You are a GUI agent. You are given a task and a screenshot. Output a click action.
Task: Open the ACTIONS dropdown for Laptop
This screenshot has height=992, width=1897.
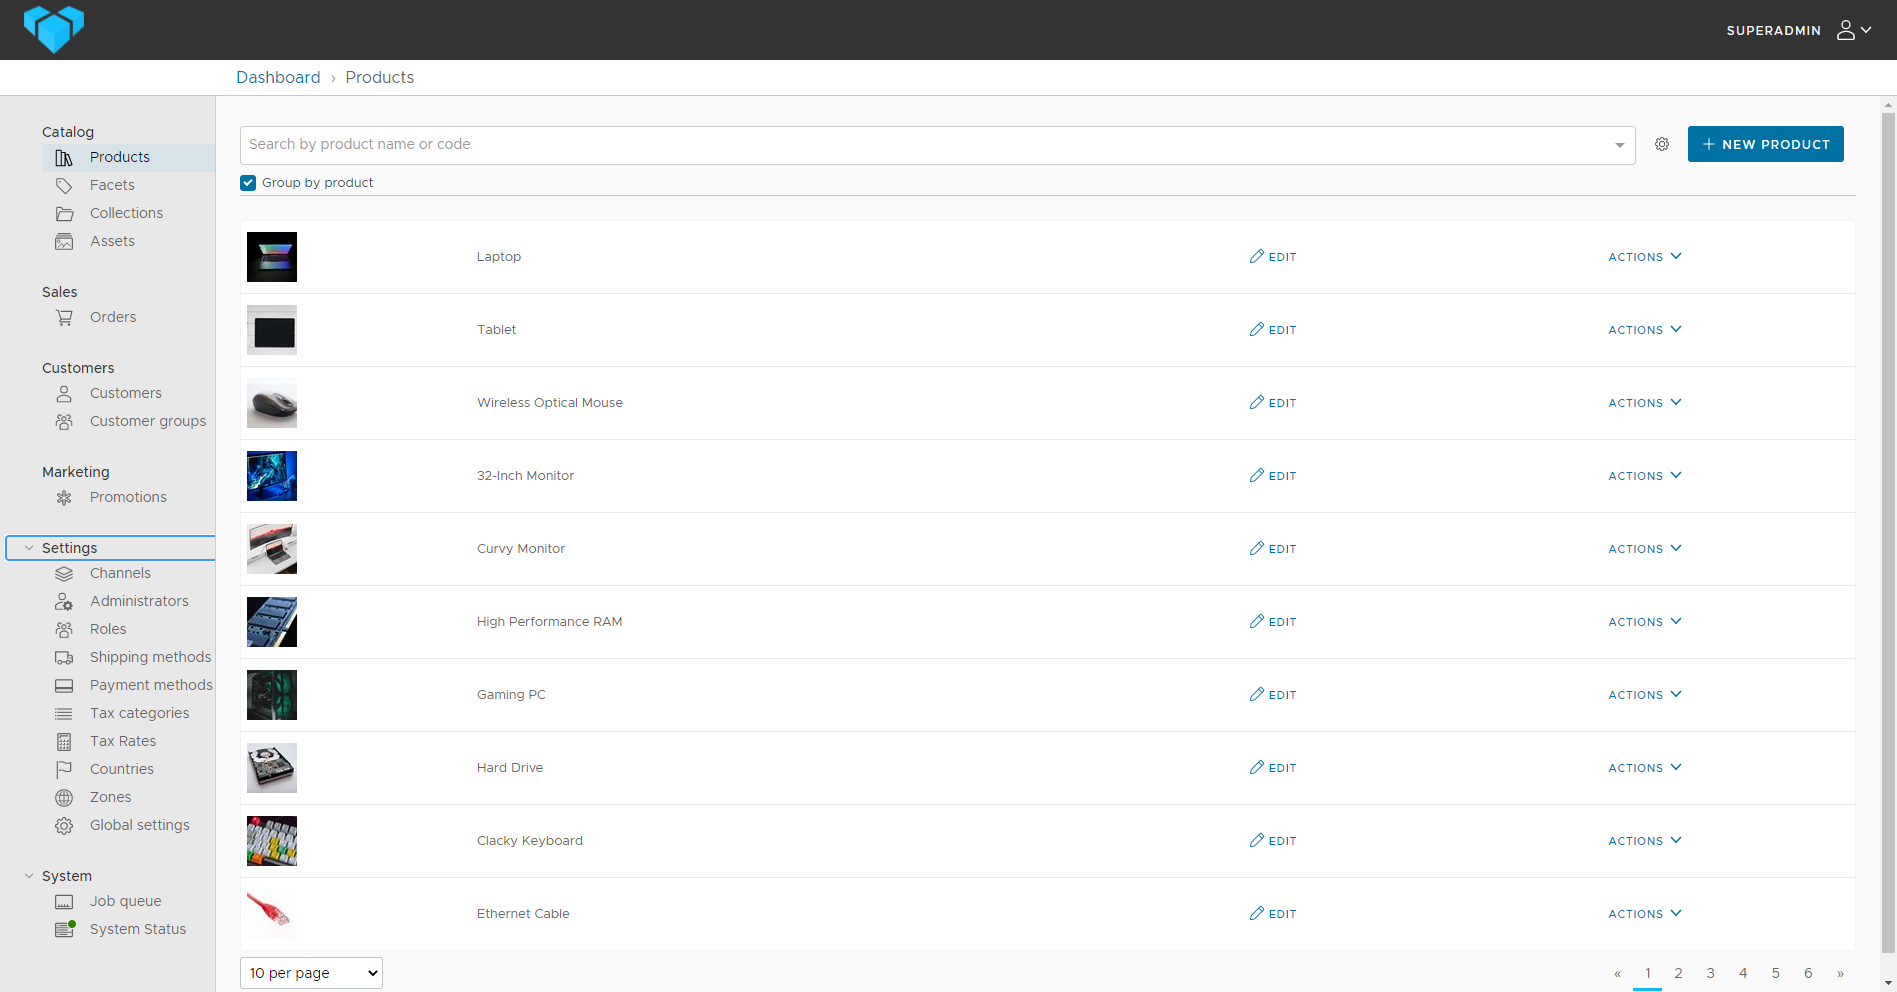1645,257
